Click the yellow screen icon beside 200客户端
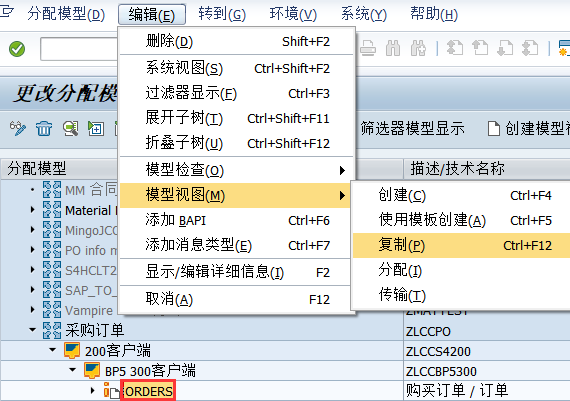This screenshot has width=570, height=401. click(x=72, y=350)
